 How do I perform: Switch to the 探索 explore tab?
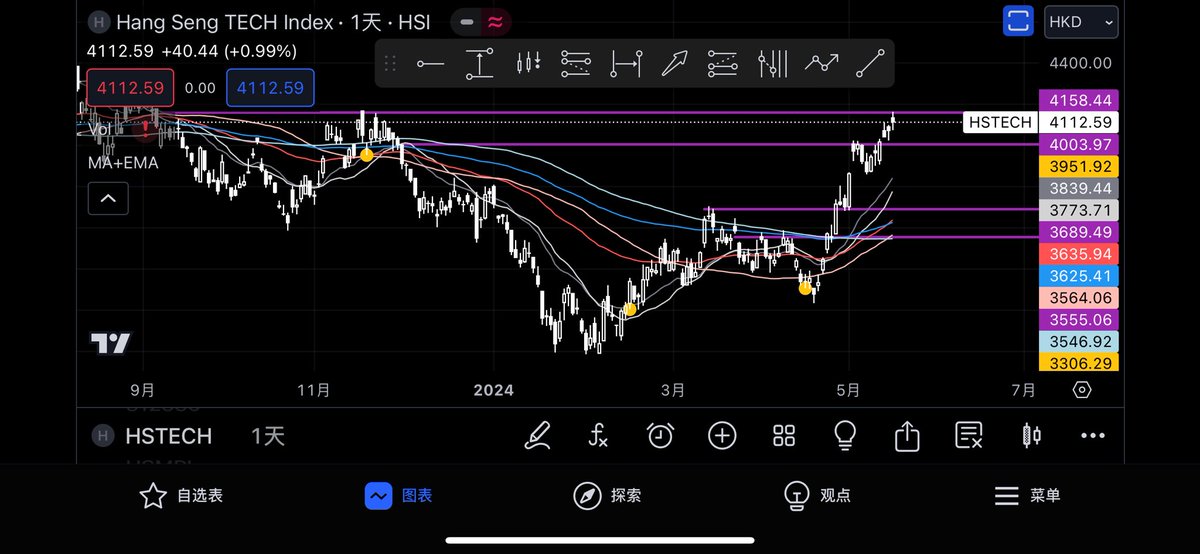tap(607, 495)
